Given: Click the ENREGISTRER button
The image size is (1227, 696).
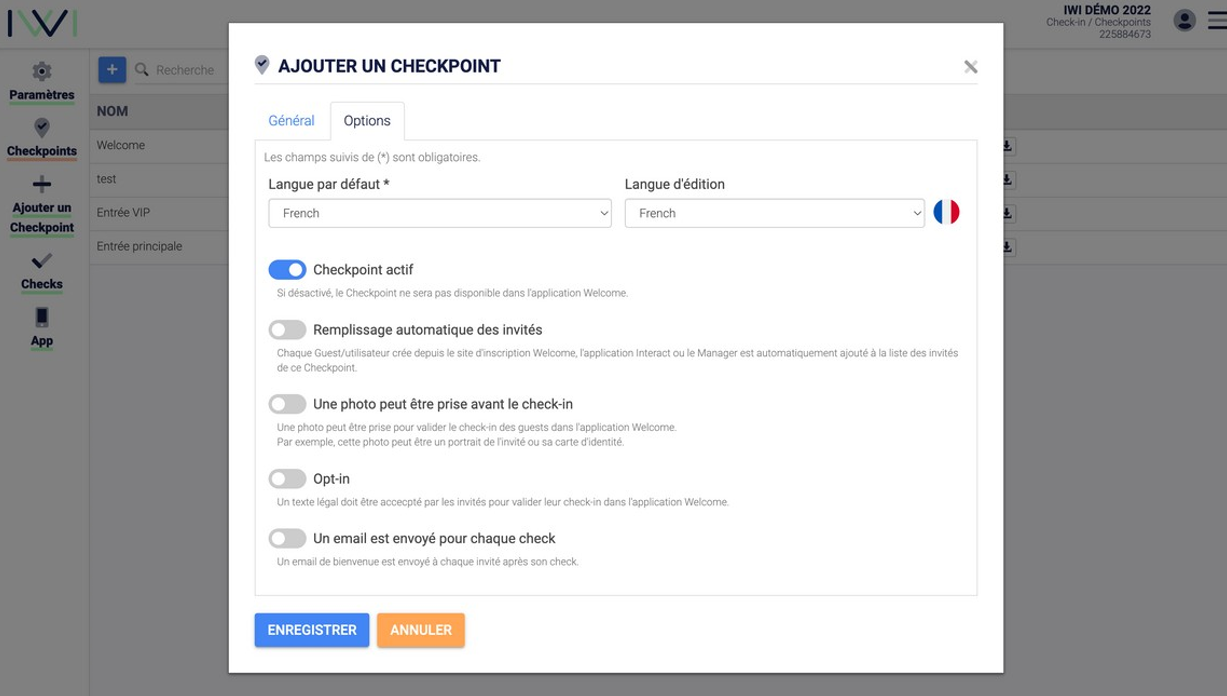Looking at the screenshot, I should [312, 630].
